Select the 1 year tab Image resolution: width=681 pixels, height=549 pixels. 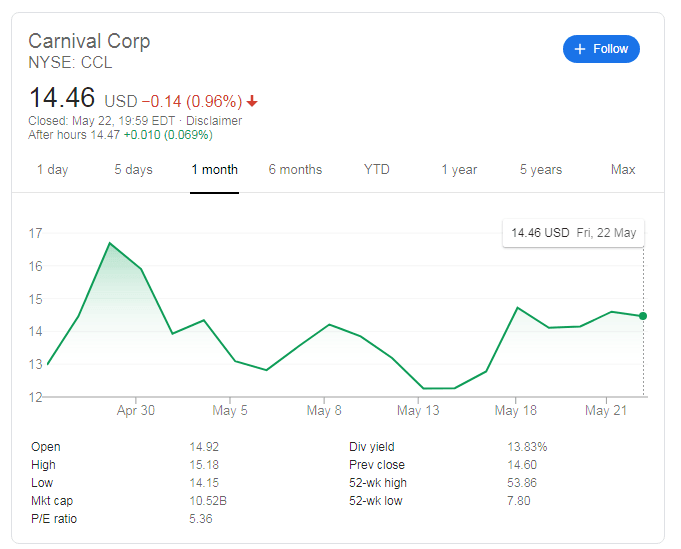coord(459,170)
